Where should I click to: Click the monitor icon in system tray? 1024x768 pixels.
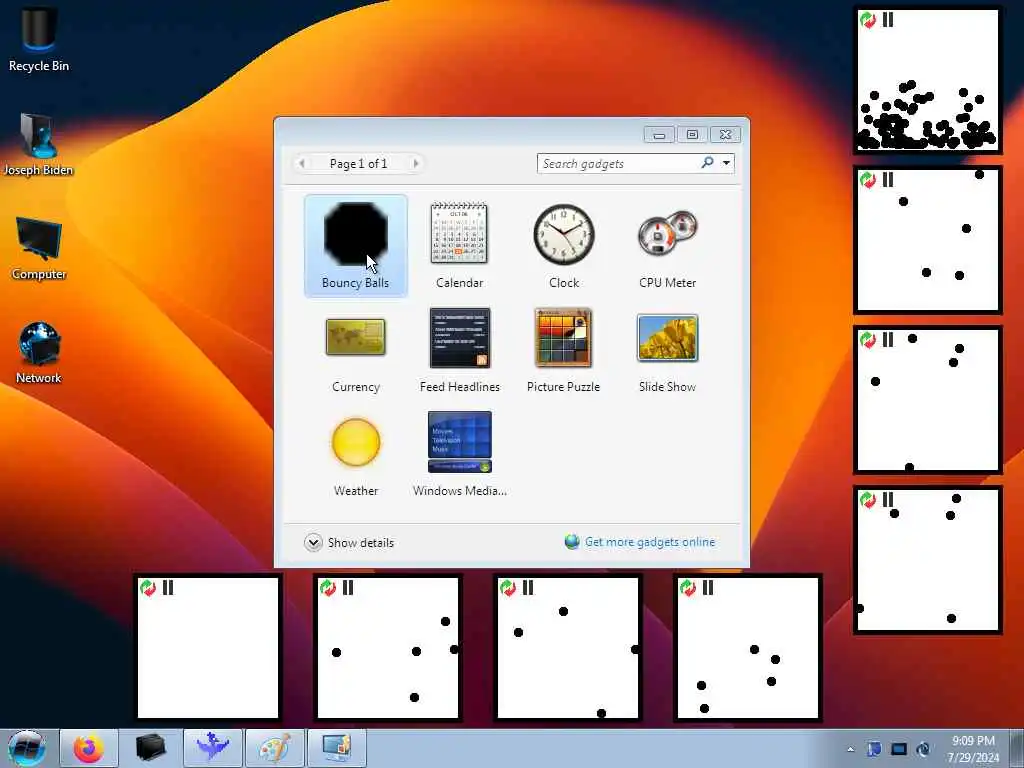899,749
